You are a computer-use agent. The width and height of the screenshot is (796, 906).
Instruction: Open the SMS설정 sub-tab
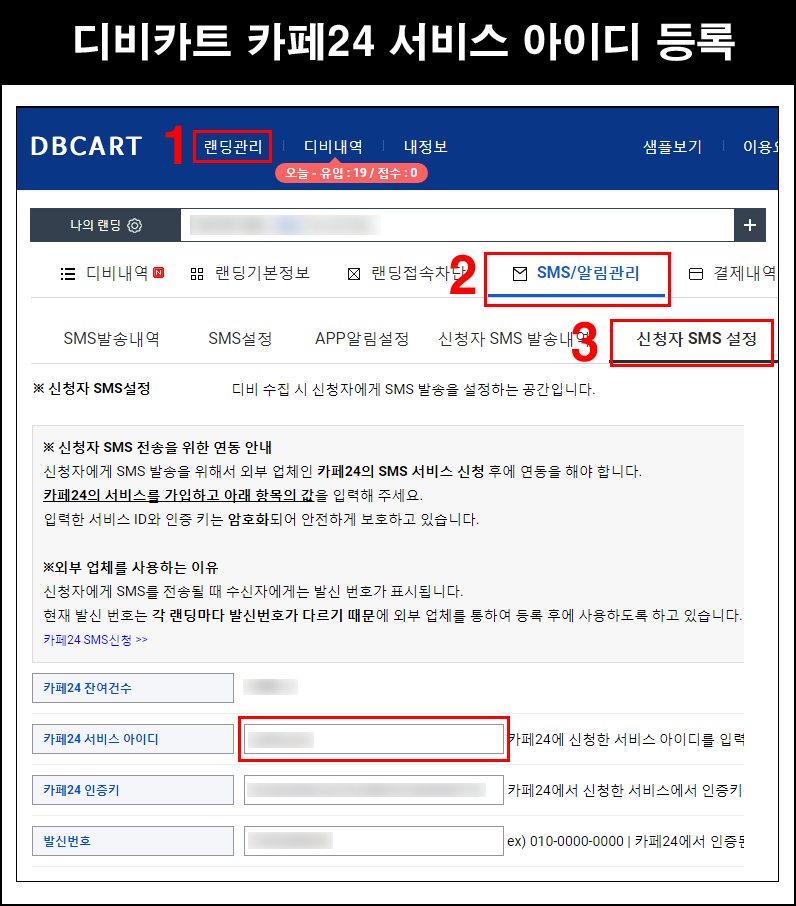(240, 339)
